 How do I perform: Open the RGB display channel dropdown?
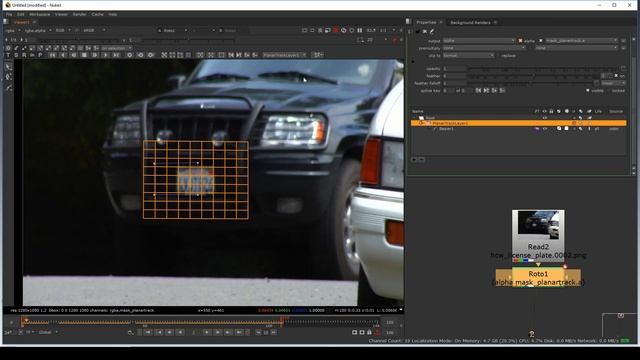click(x=62, y=30)
